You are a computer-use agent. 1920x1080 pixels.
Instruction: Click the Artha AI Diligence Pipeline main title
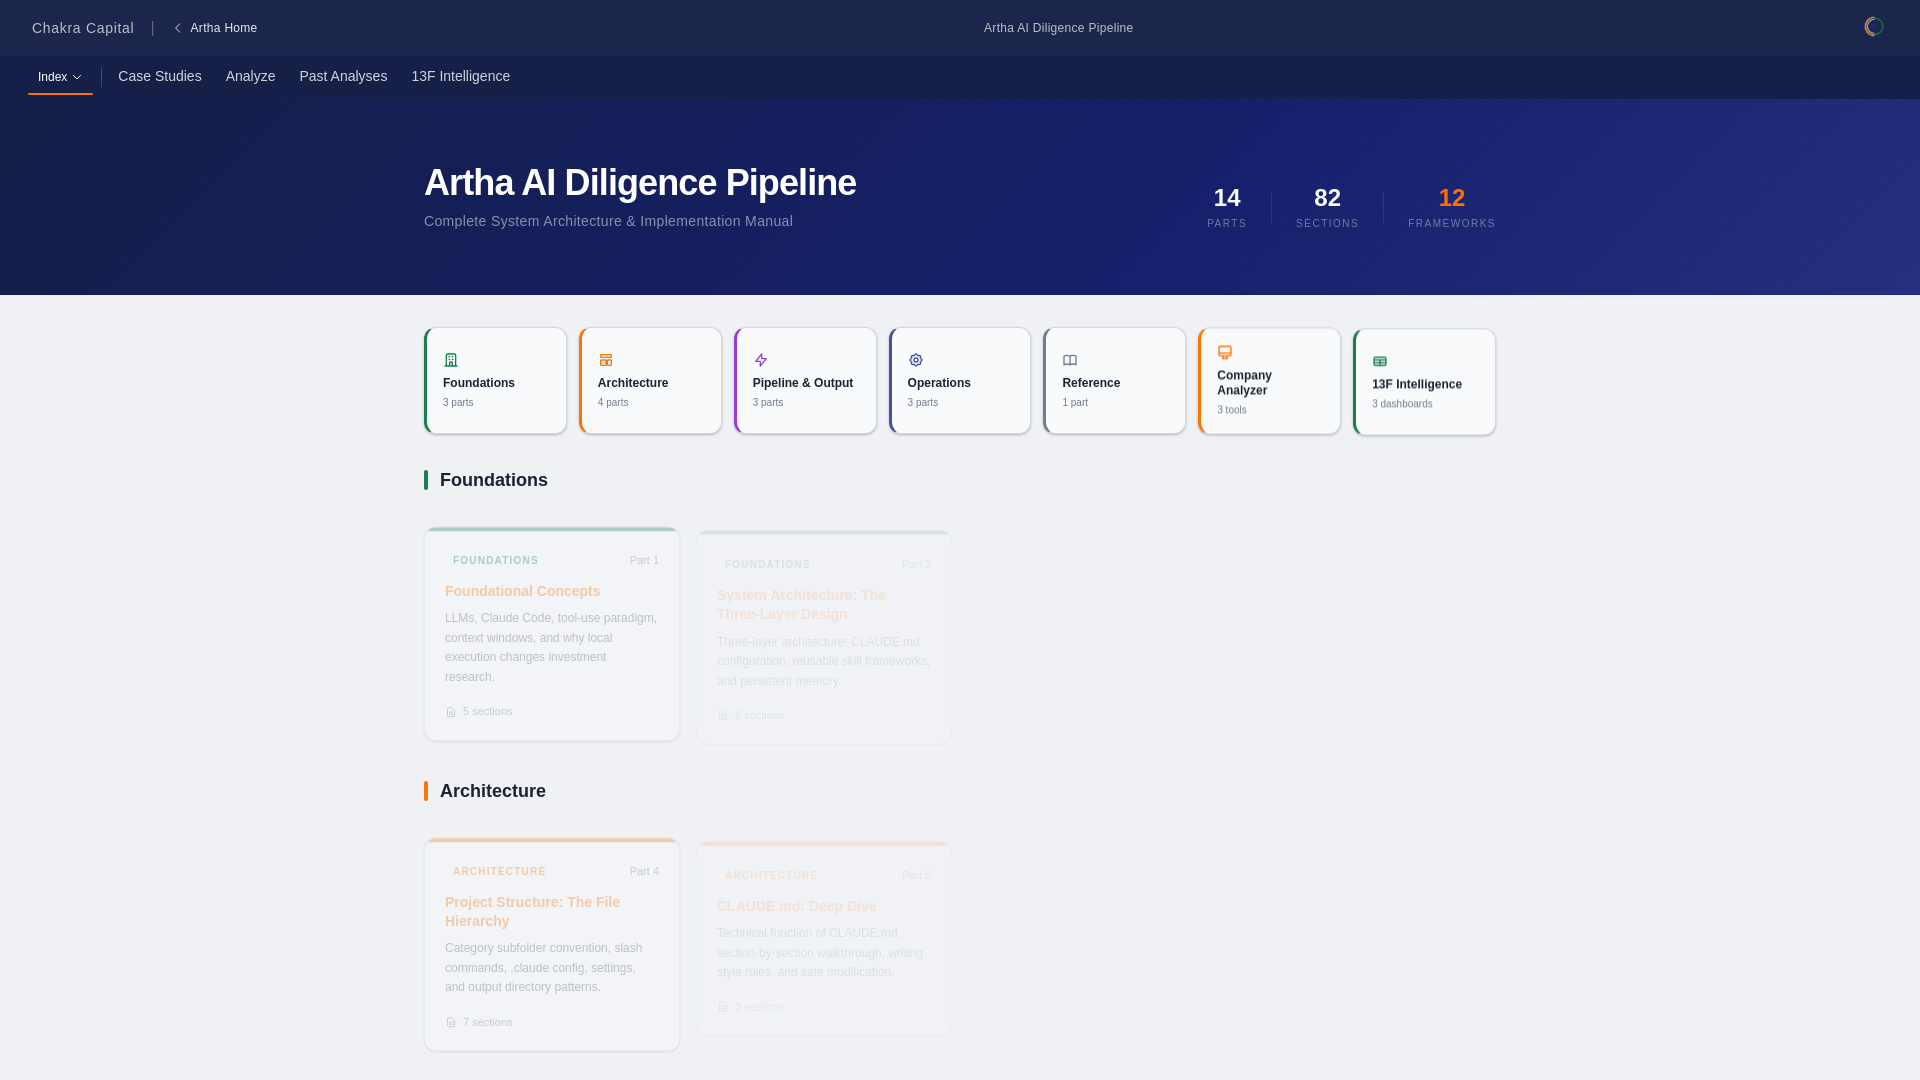640,183
